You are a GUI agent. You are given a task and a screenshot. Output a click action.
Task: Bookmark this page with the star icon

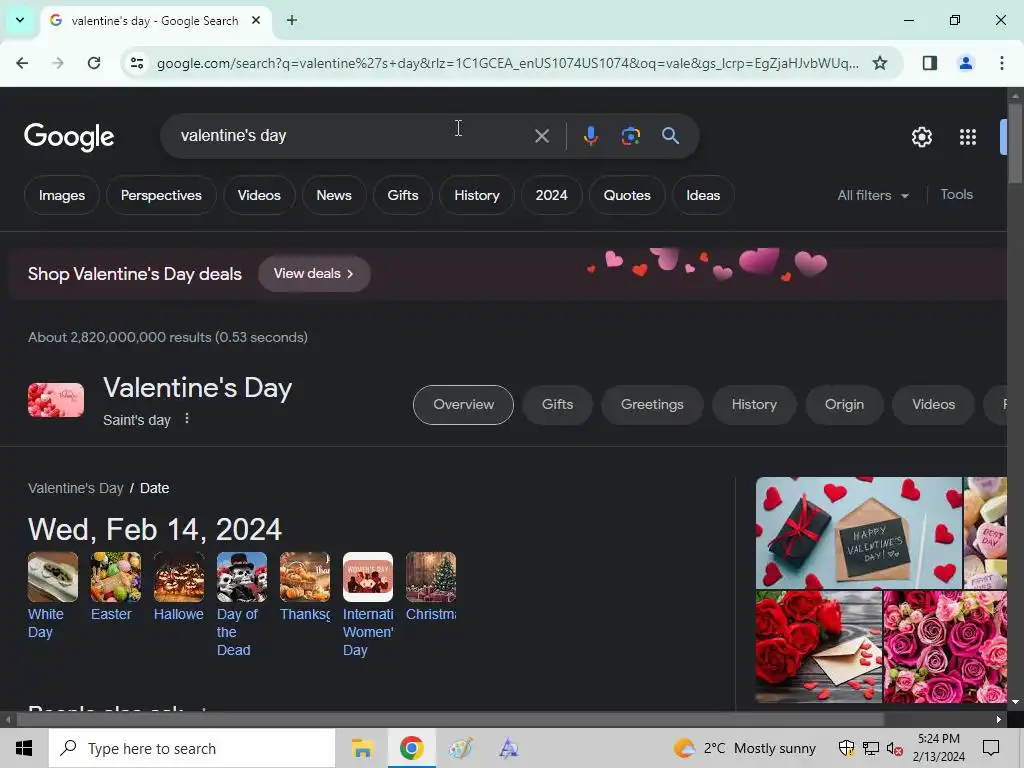tap(880, 63)
